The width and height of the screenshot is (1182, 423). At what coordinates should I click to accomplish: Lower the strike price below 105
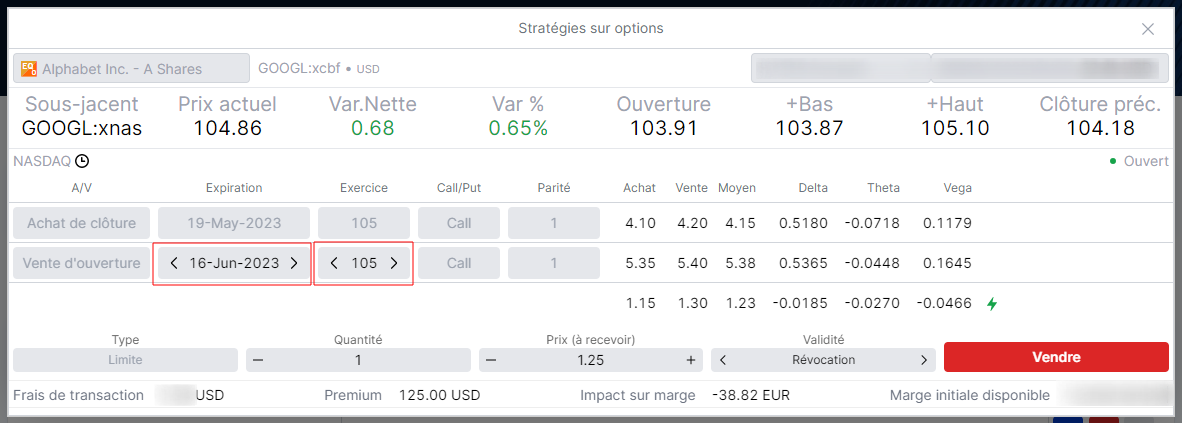(334, 263)
